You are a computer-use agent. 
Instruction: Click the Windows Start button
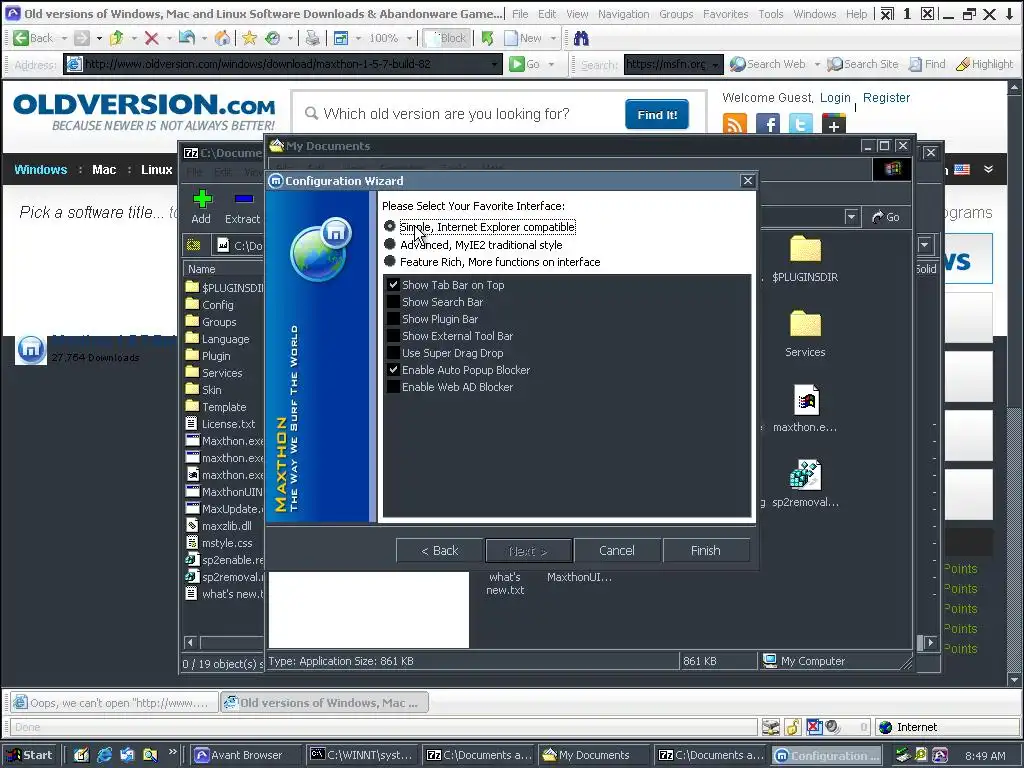31,755
